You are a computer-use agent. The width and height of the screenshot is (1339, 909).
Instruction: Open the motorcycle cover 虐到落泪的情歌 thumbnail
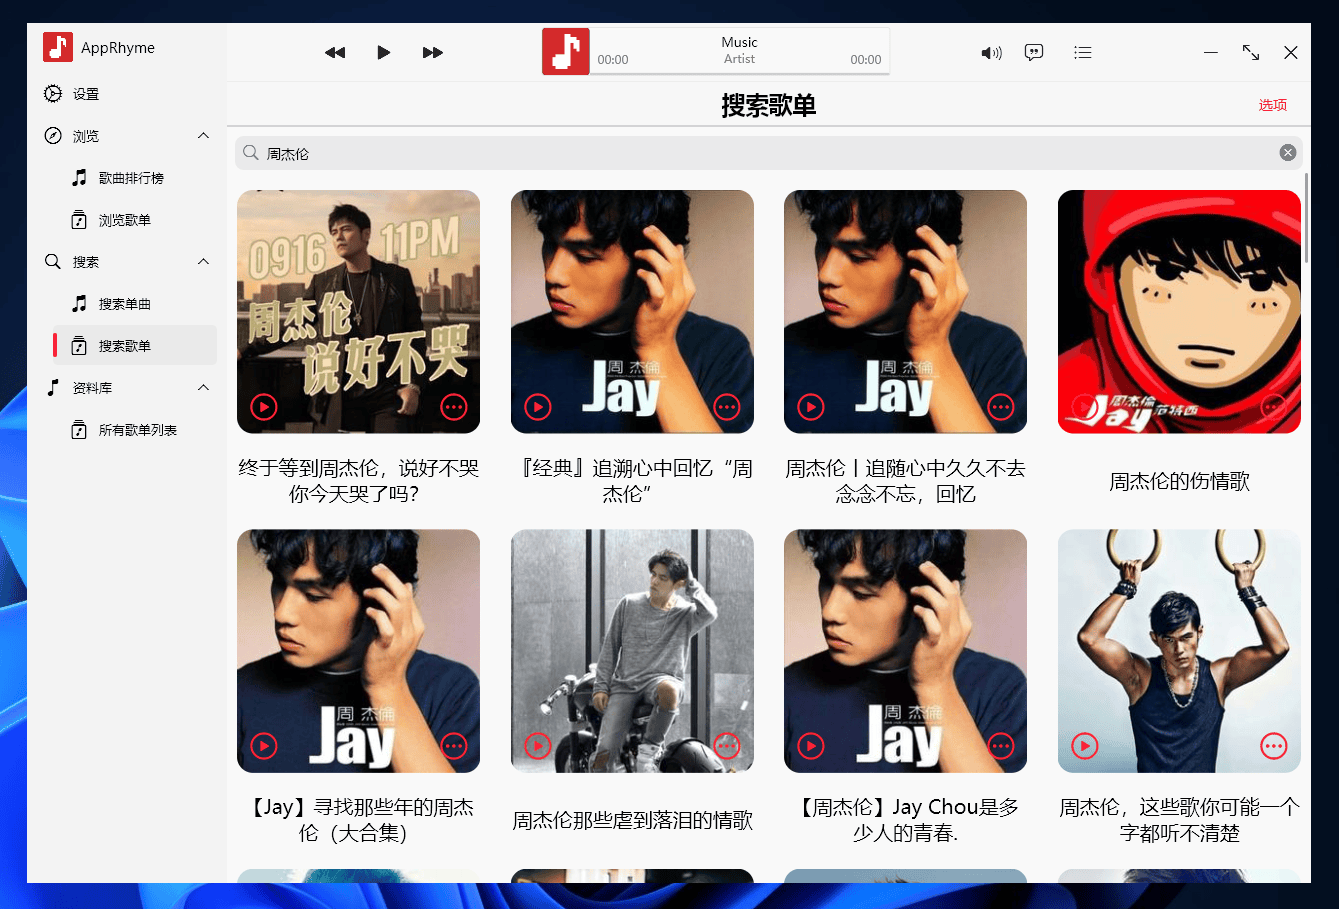click(632, 650)
